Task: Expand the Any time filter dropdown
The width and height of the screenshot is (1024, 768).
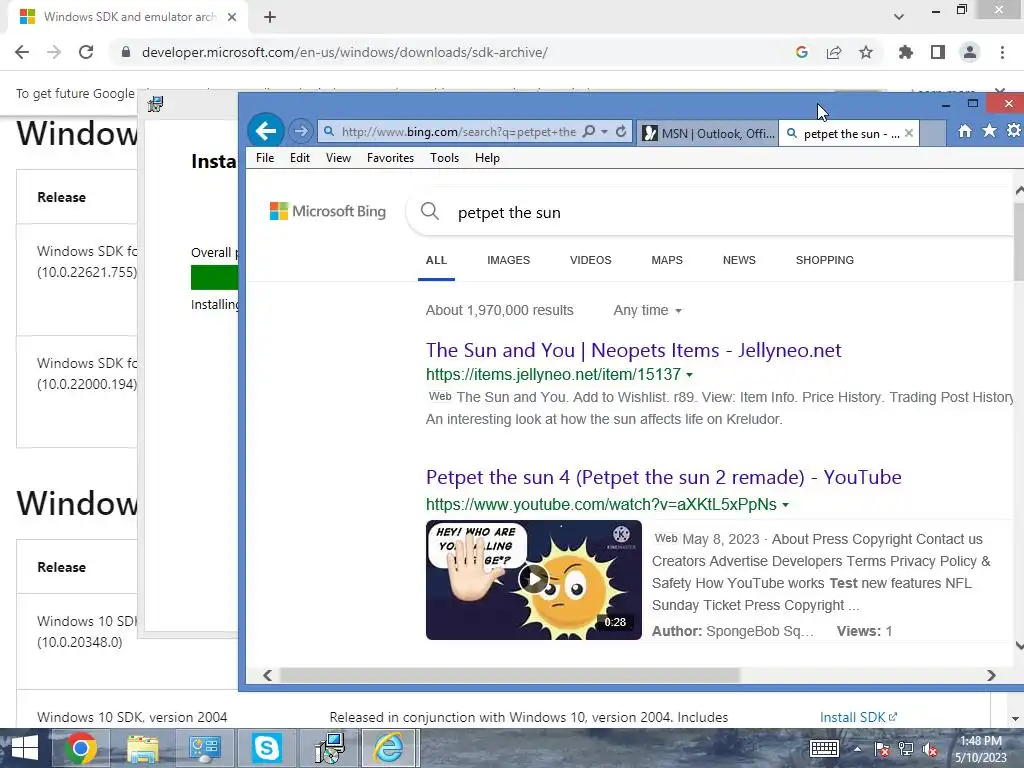Action: [647, 310]
